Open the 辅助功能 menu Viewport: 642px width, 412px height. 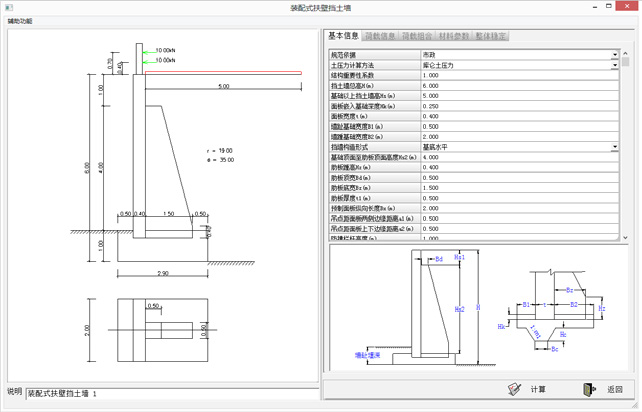20,20
